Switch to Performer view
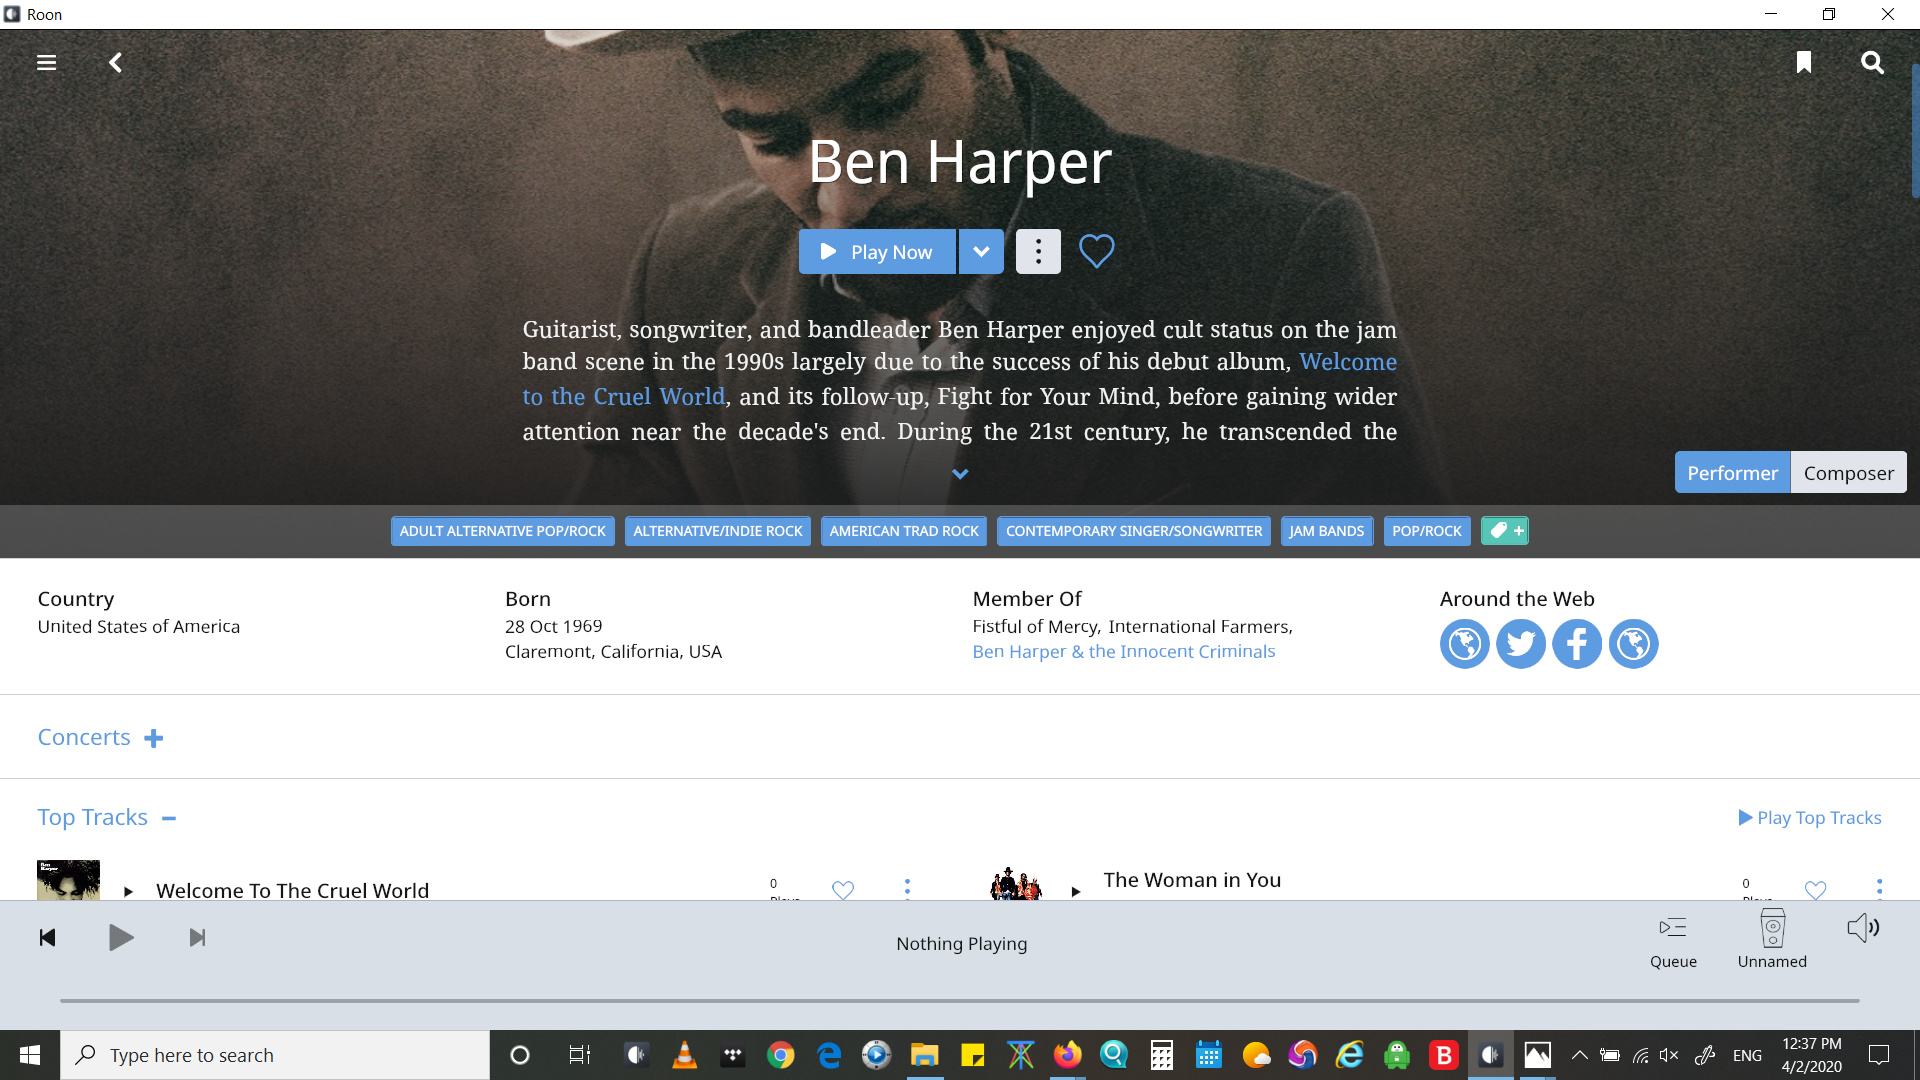This screenshot has height=1080, width=1920. tap(1732, 473)
